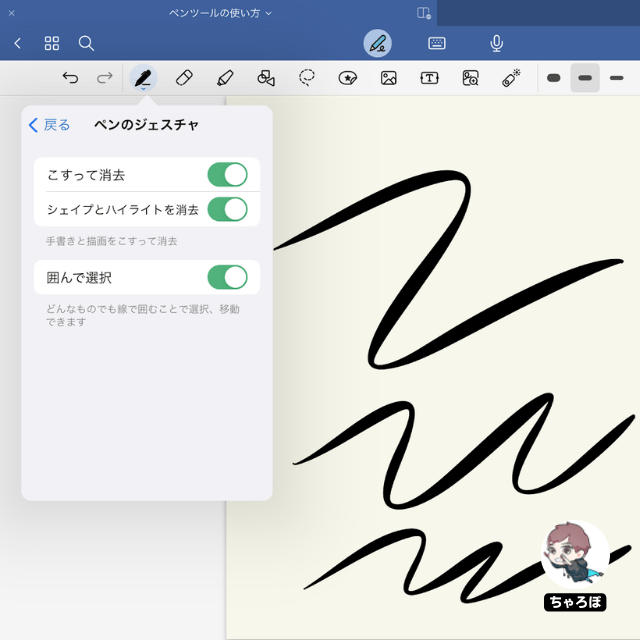Start audio recording with microphone icon
This screenshot has height=640, width=640.
pos(496,43)
